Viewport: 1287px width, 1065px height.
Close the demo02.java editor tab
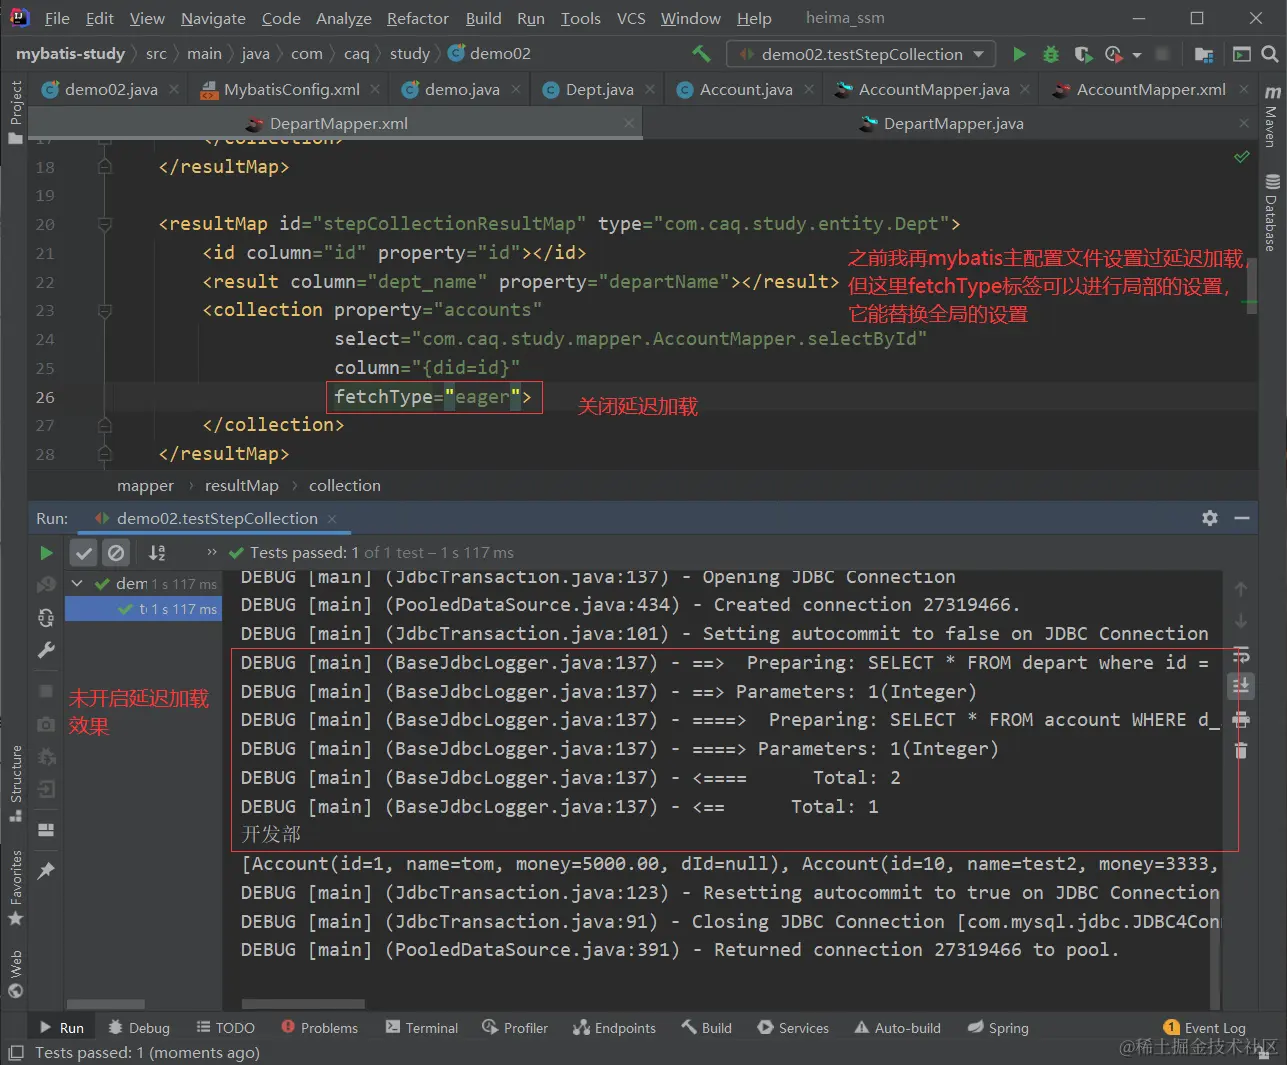[174, 89]
